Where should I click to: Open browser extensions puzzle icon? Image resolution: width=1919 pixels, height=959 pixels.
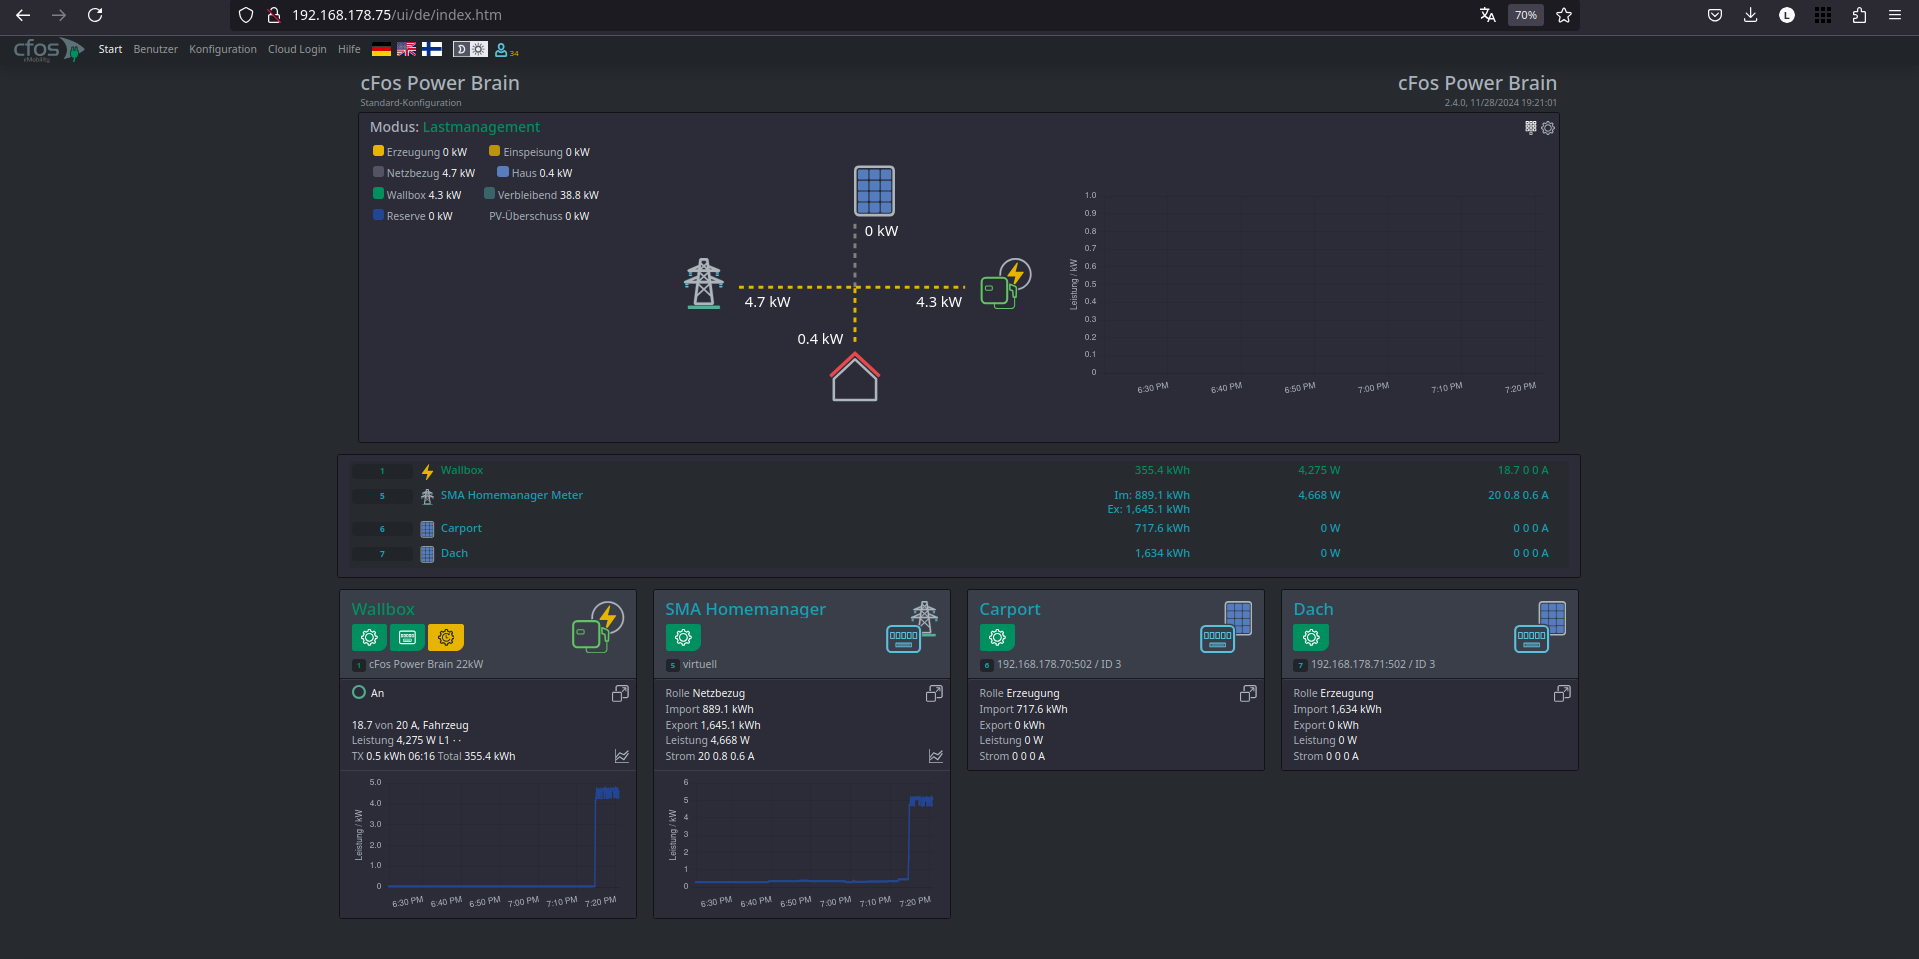[1859, 15]
